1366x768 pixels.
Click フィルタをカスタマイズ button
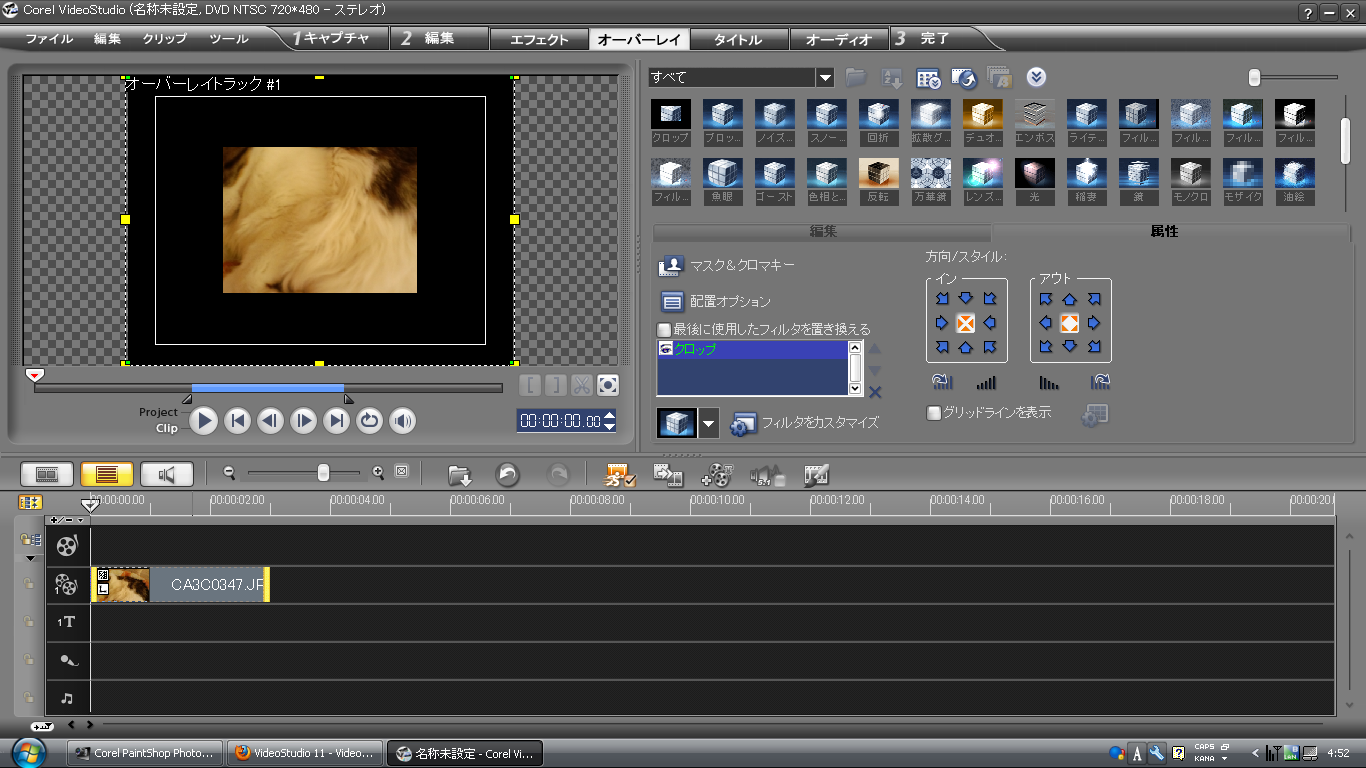pos(806,423)
